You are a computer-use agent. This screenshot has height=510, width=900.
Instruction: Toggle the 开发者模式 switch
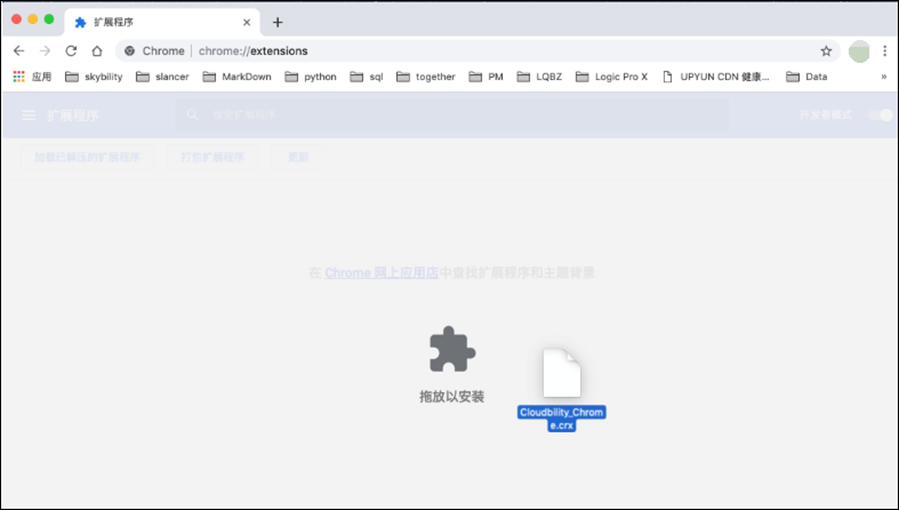(x=880, y=116)
